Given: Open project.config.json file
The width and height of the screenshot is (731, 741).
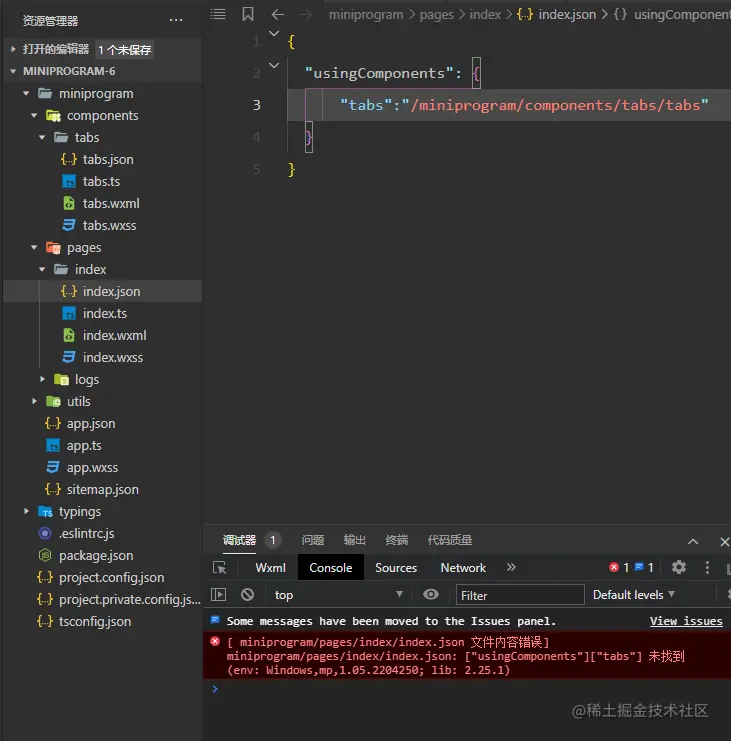Looking at the screenshot, I should [112, 577].
